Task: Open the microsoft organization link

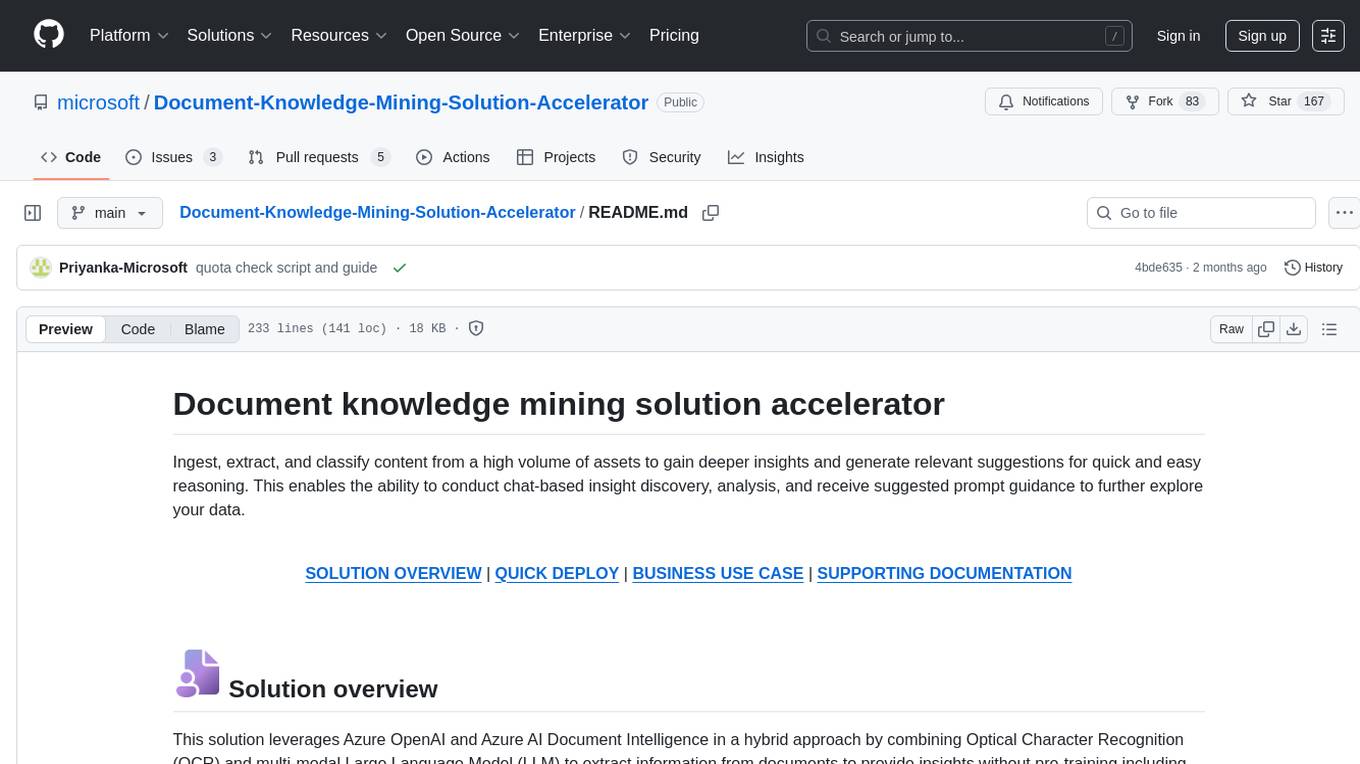Action: (98, 102)
